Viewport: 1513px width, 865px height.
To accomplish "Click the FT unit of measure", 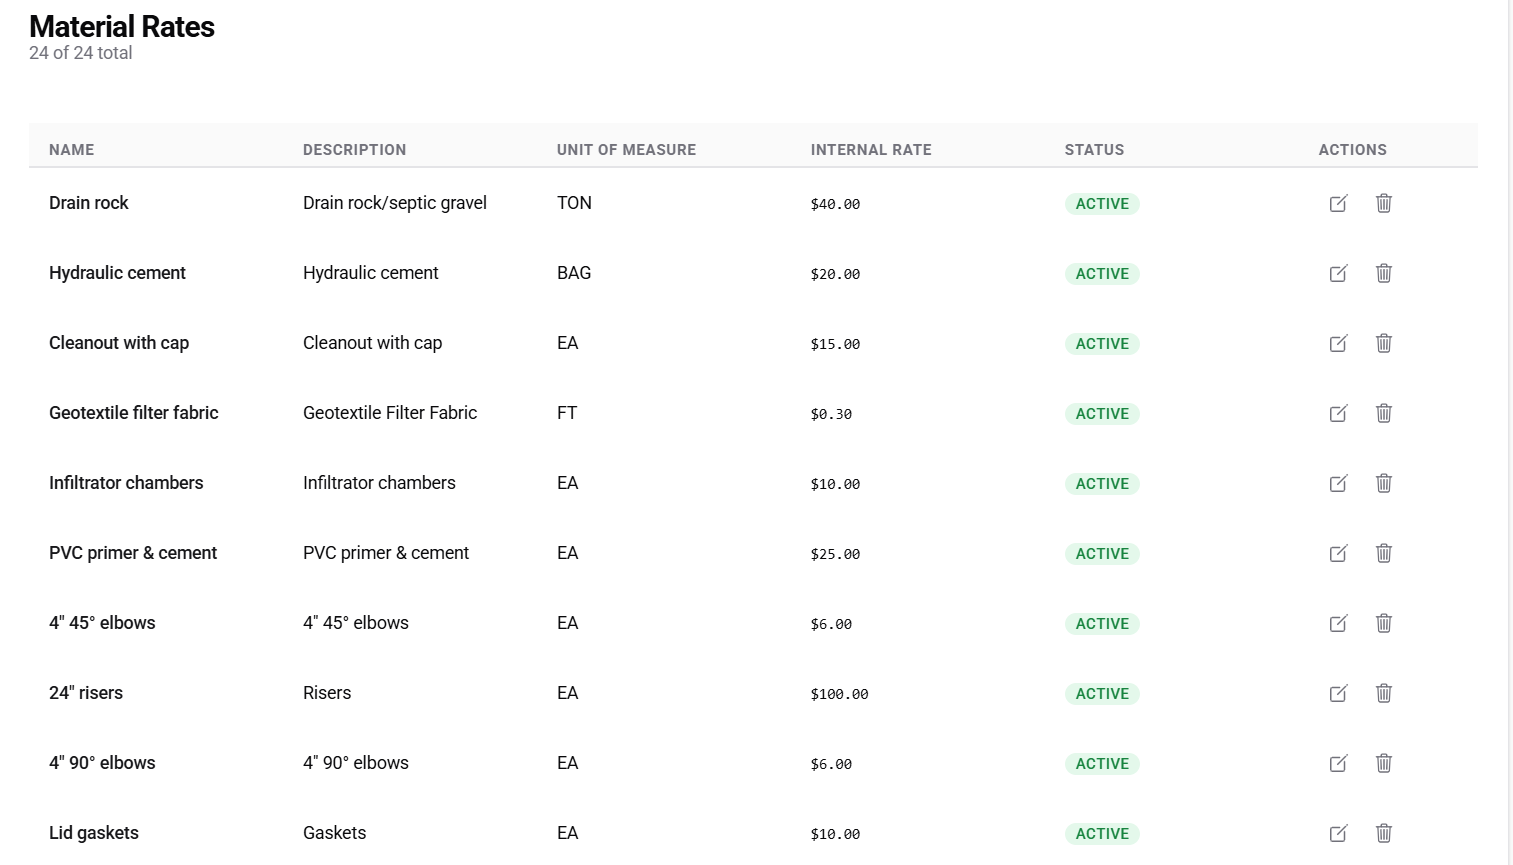I will coord(567,413).
